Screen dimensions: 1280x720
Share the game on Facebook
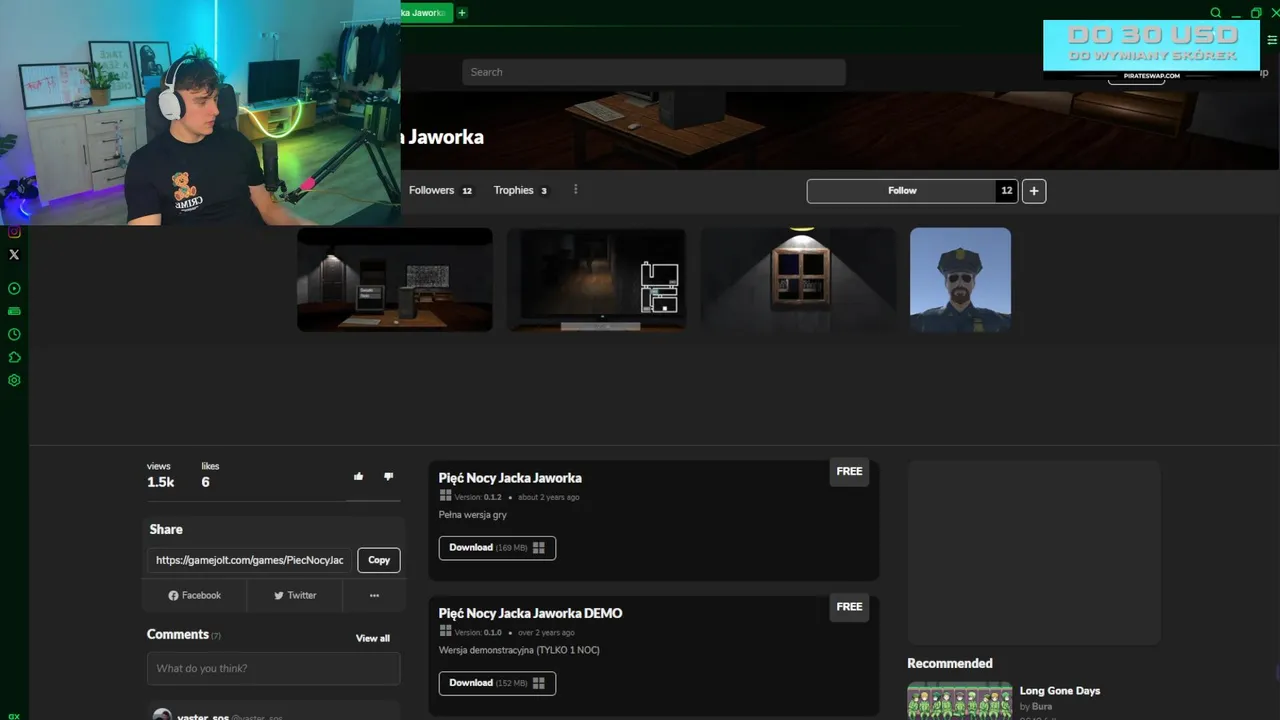click(194, 595)
